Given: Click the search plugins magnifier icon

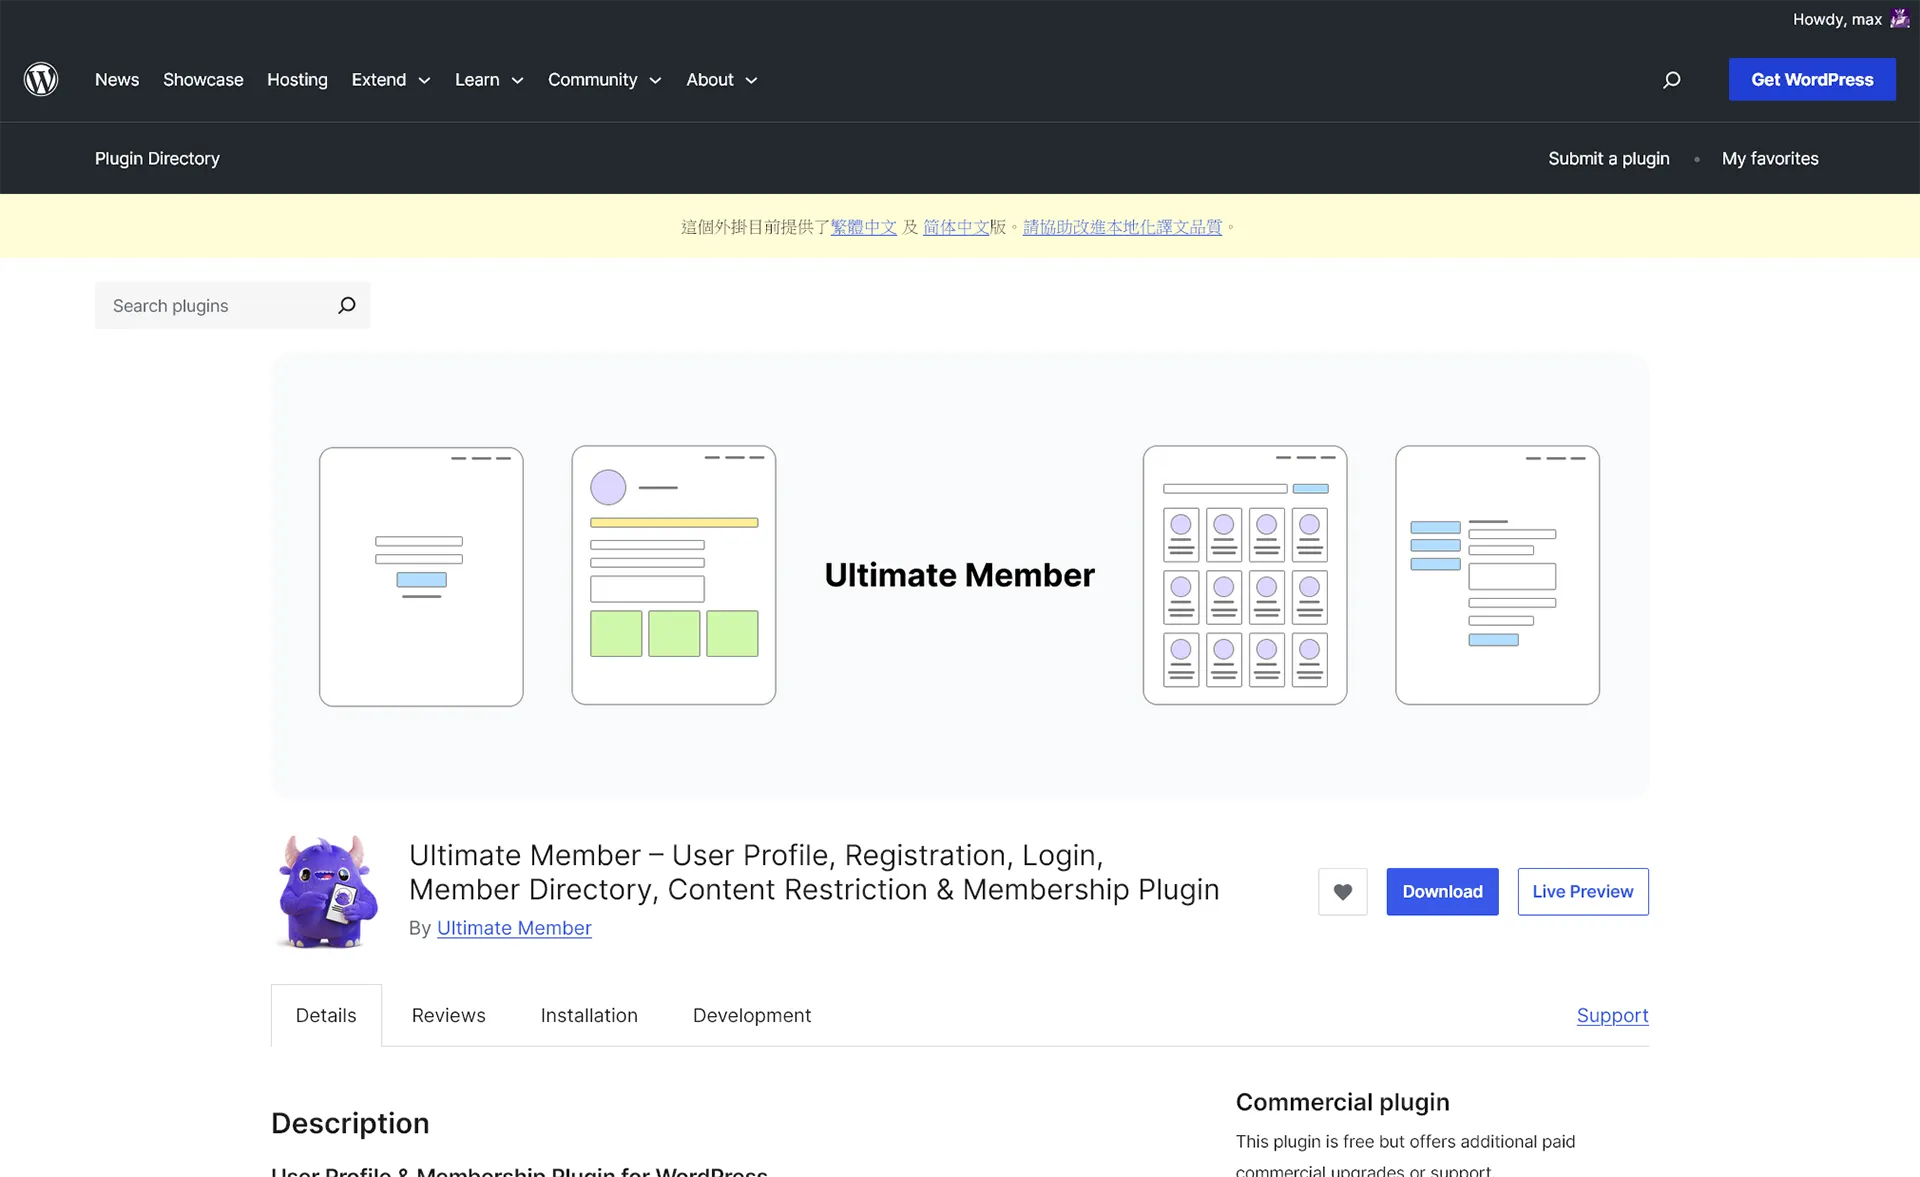Looking at the screenshot, I should coord(346,305).
